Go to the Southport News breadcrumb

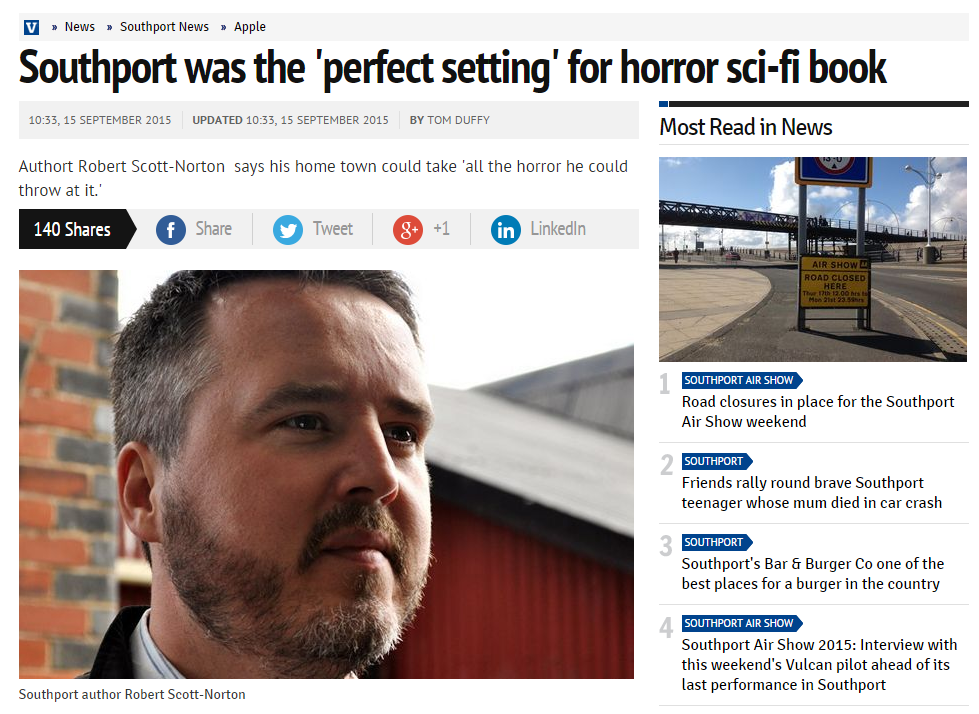(x=164, y=27)
